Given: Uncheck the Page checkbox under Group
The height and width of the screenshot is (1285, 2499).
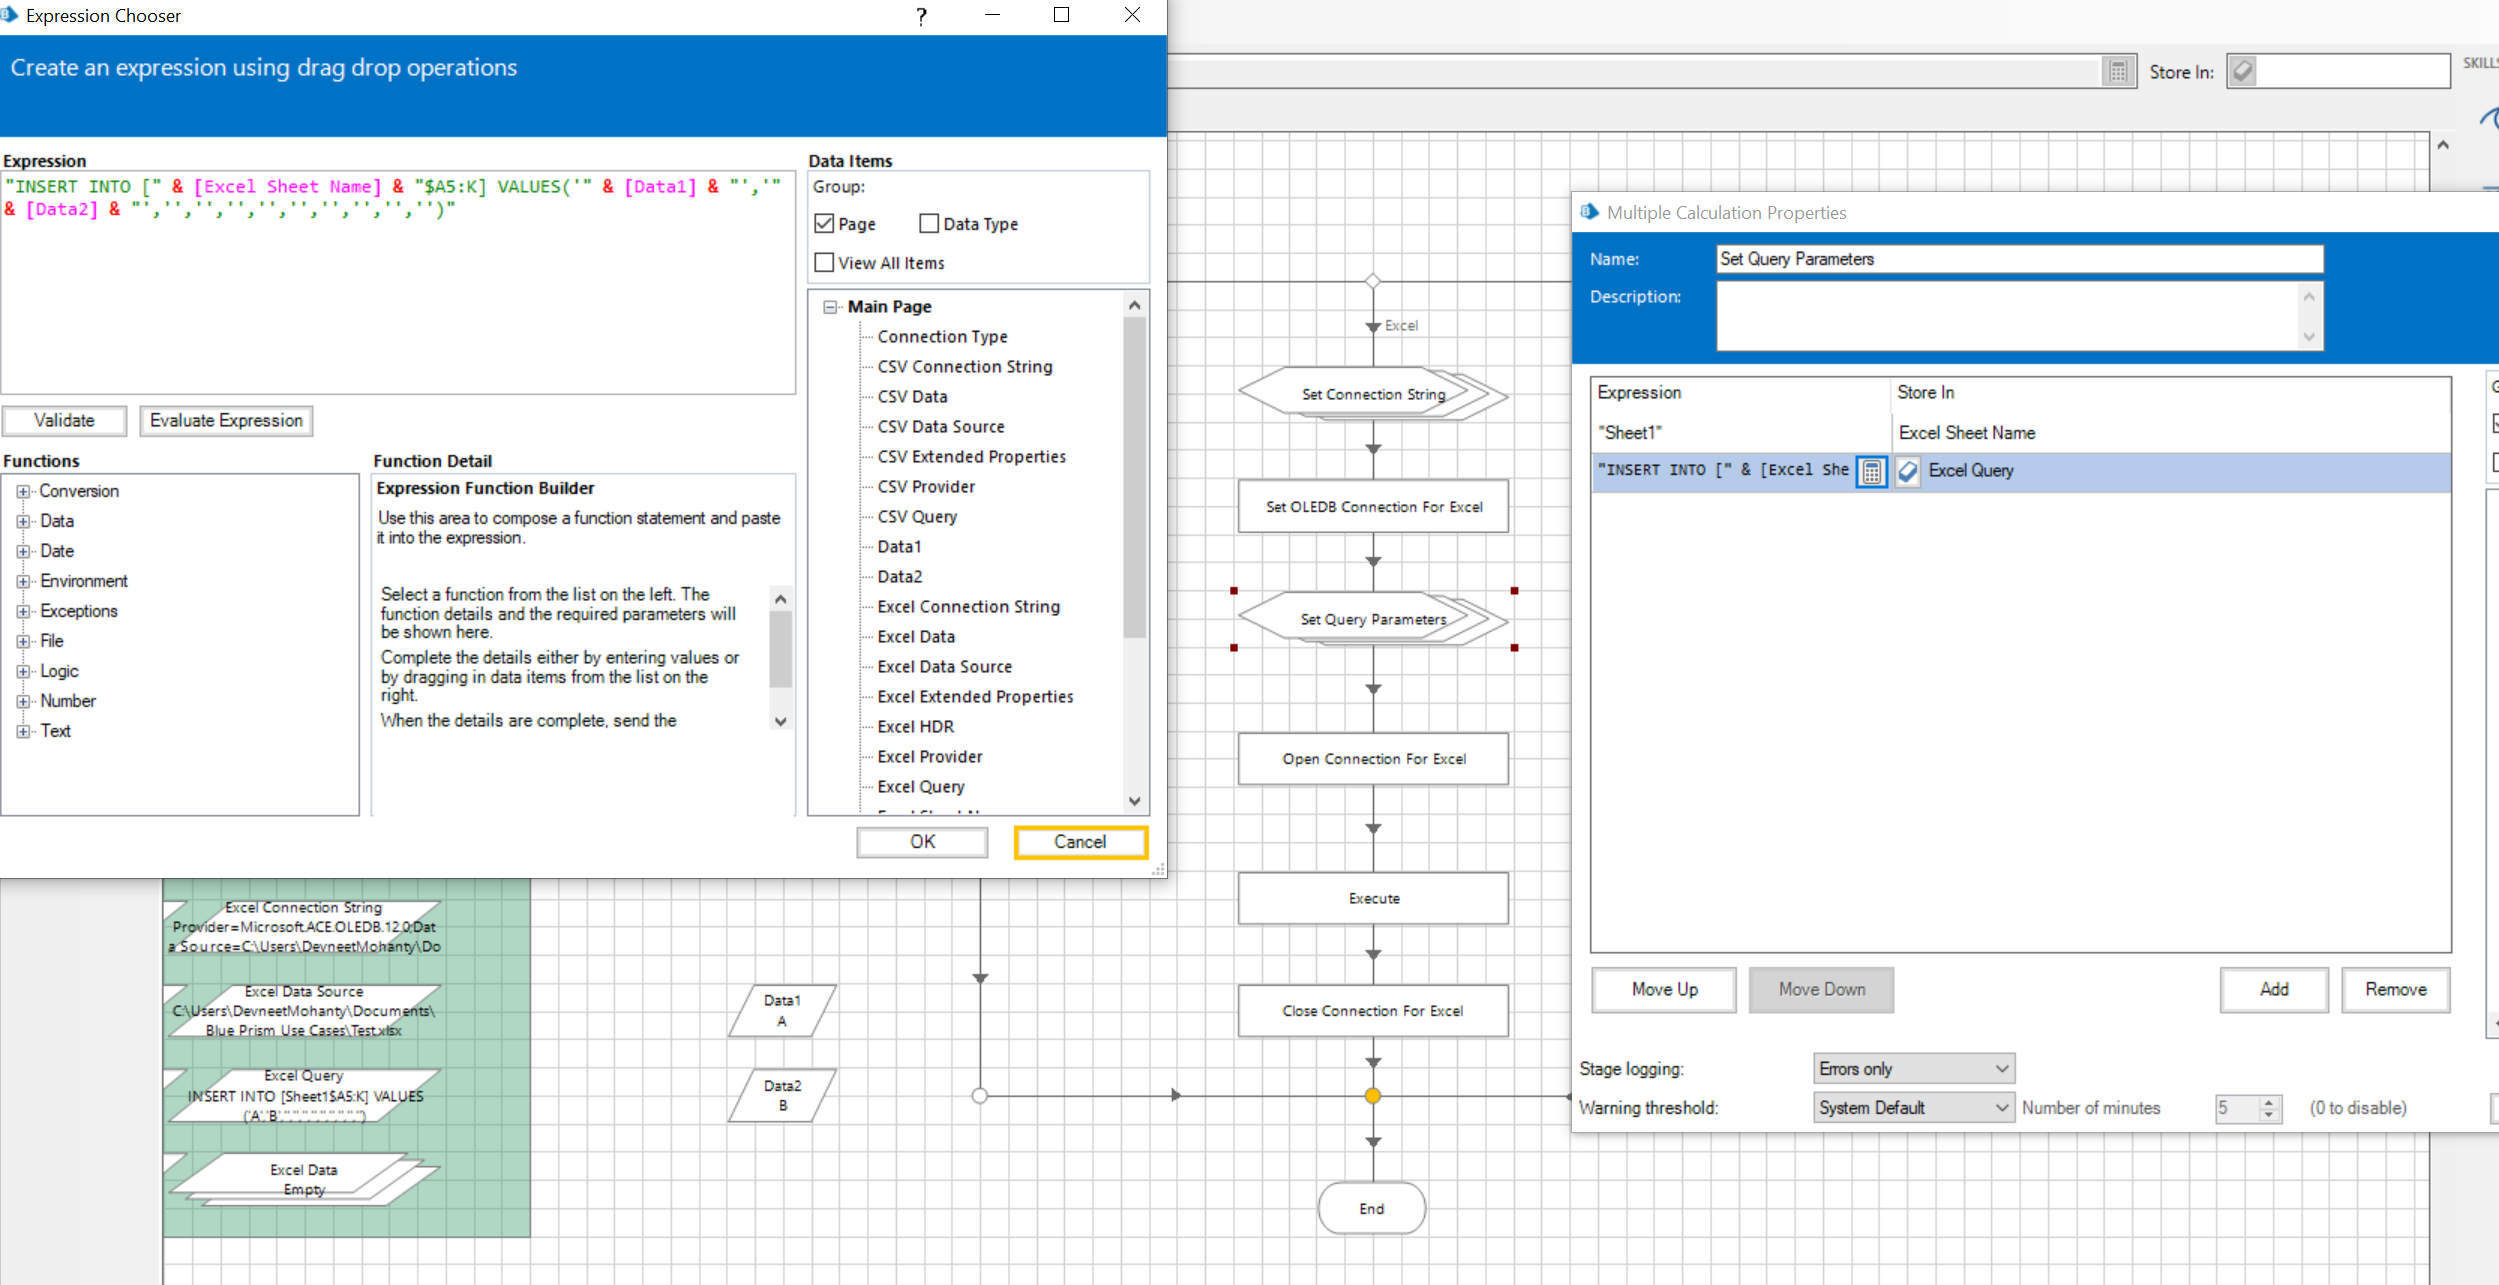Looking at the screenshot, I should [x=824, y=223].
